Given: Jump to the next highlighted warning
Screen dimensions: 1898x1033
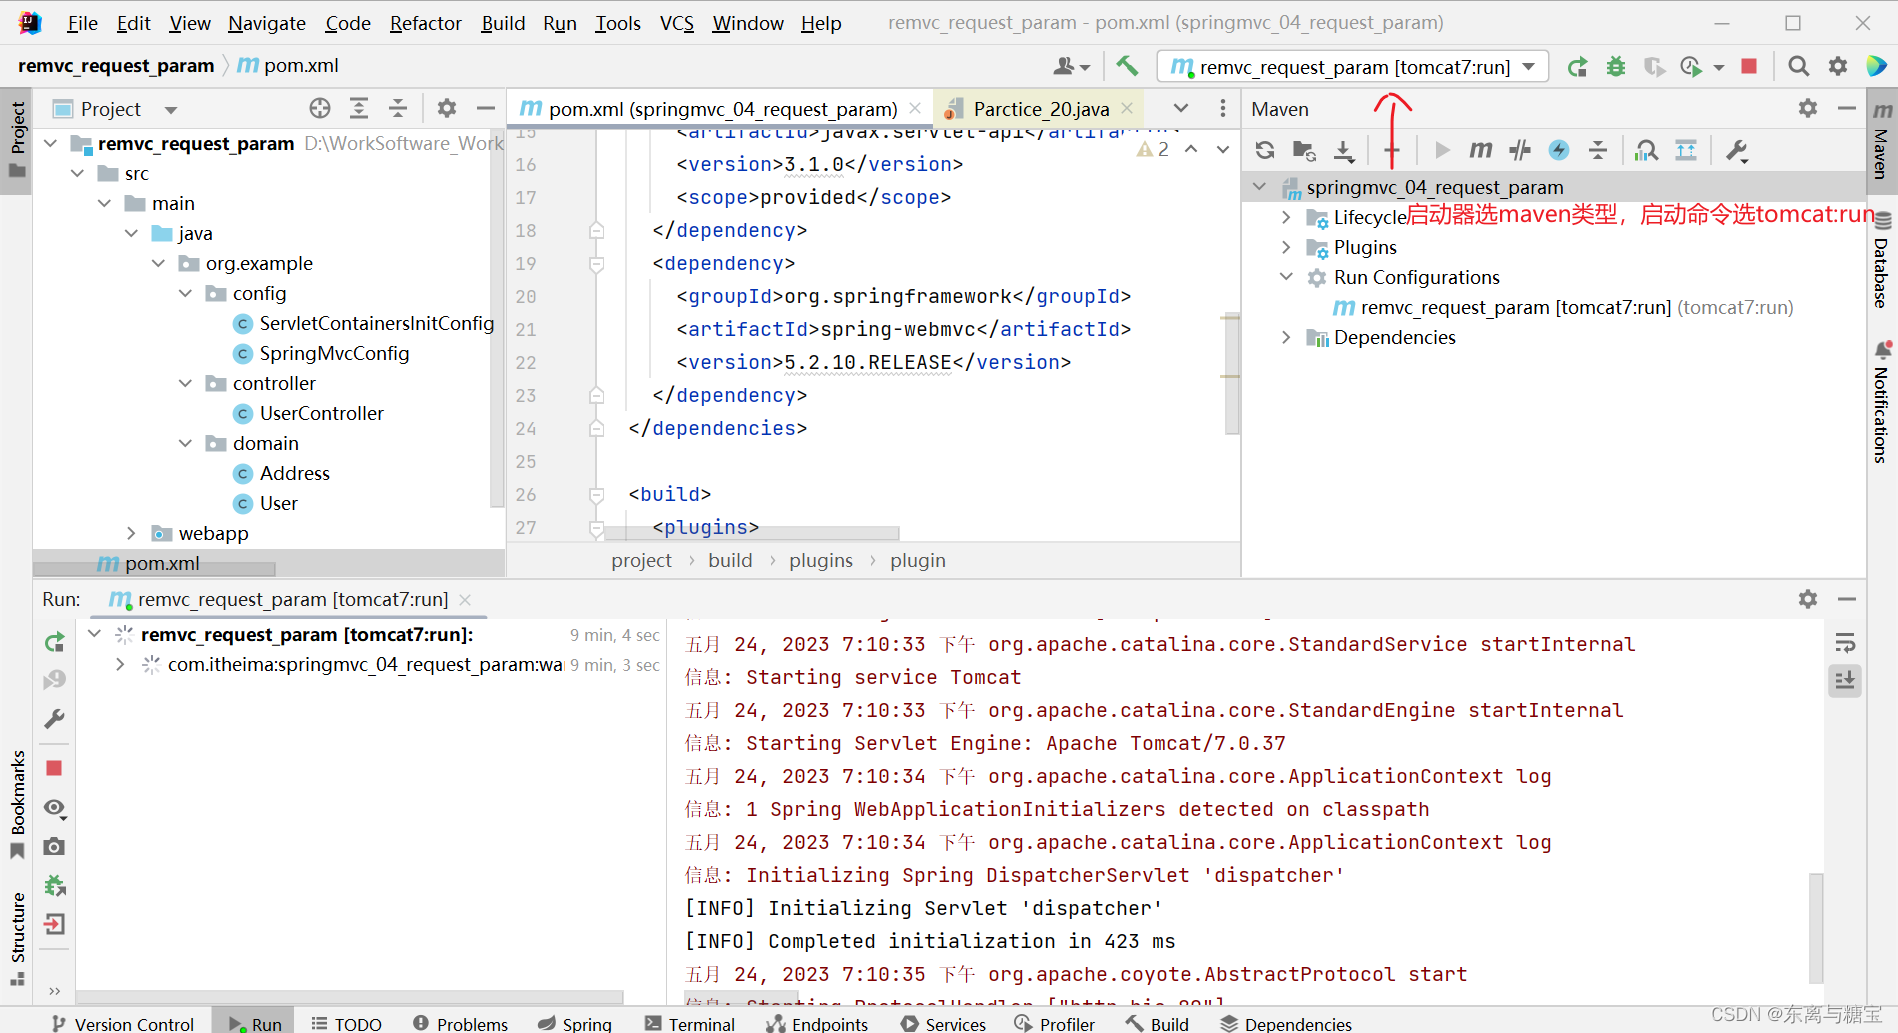Looking at the screenshot, I should tap(1222, 149).
